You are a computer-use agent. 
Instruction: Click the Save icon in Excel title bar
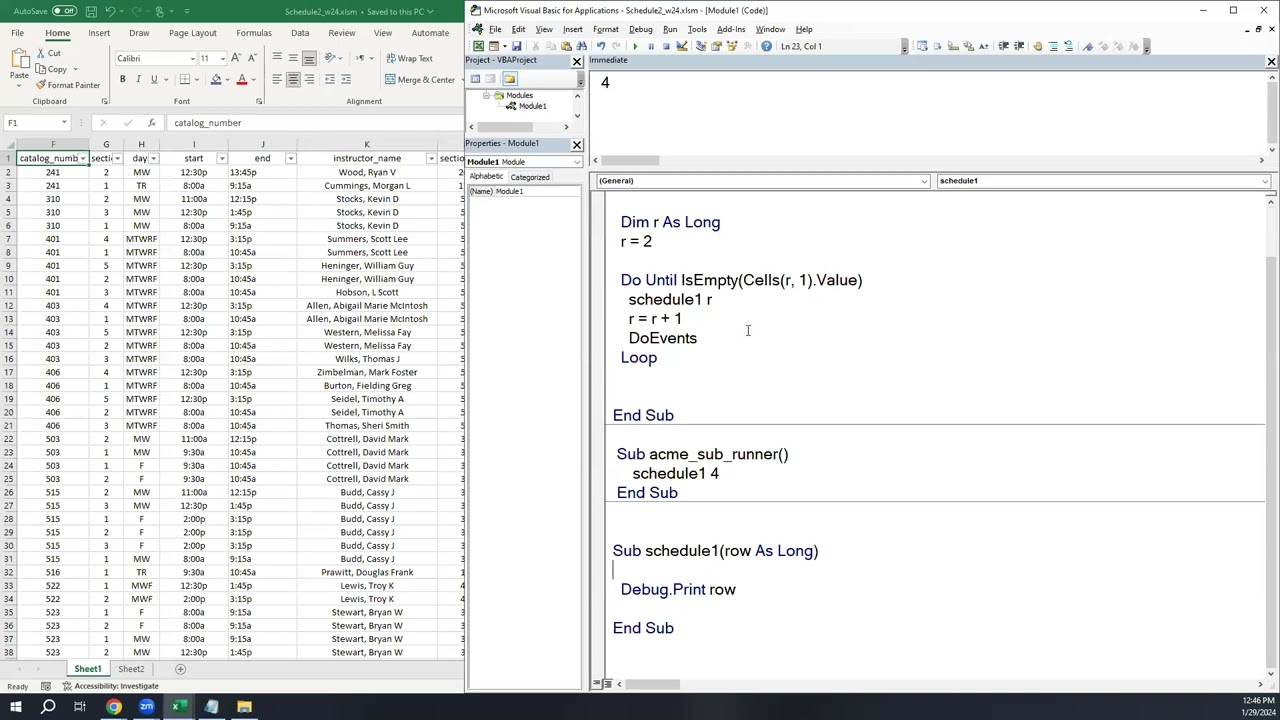pos(93,11)
